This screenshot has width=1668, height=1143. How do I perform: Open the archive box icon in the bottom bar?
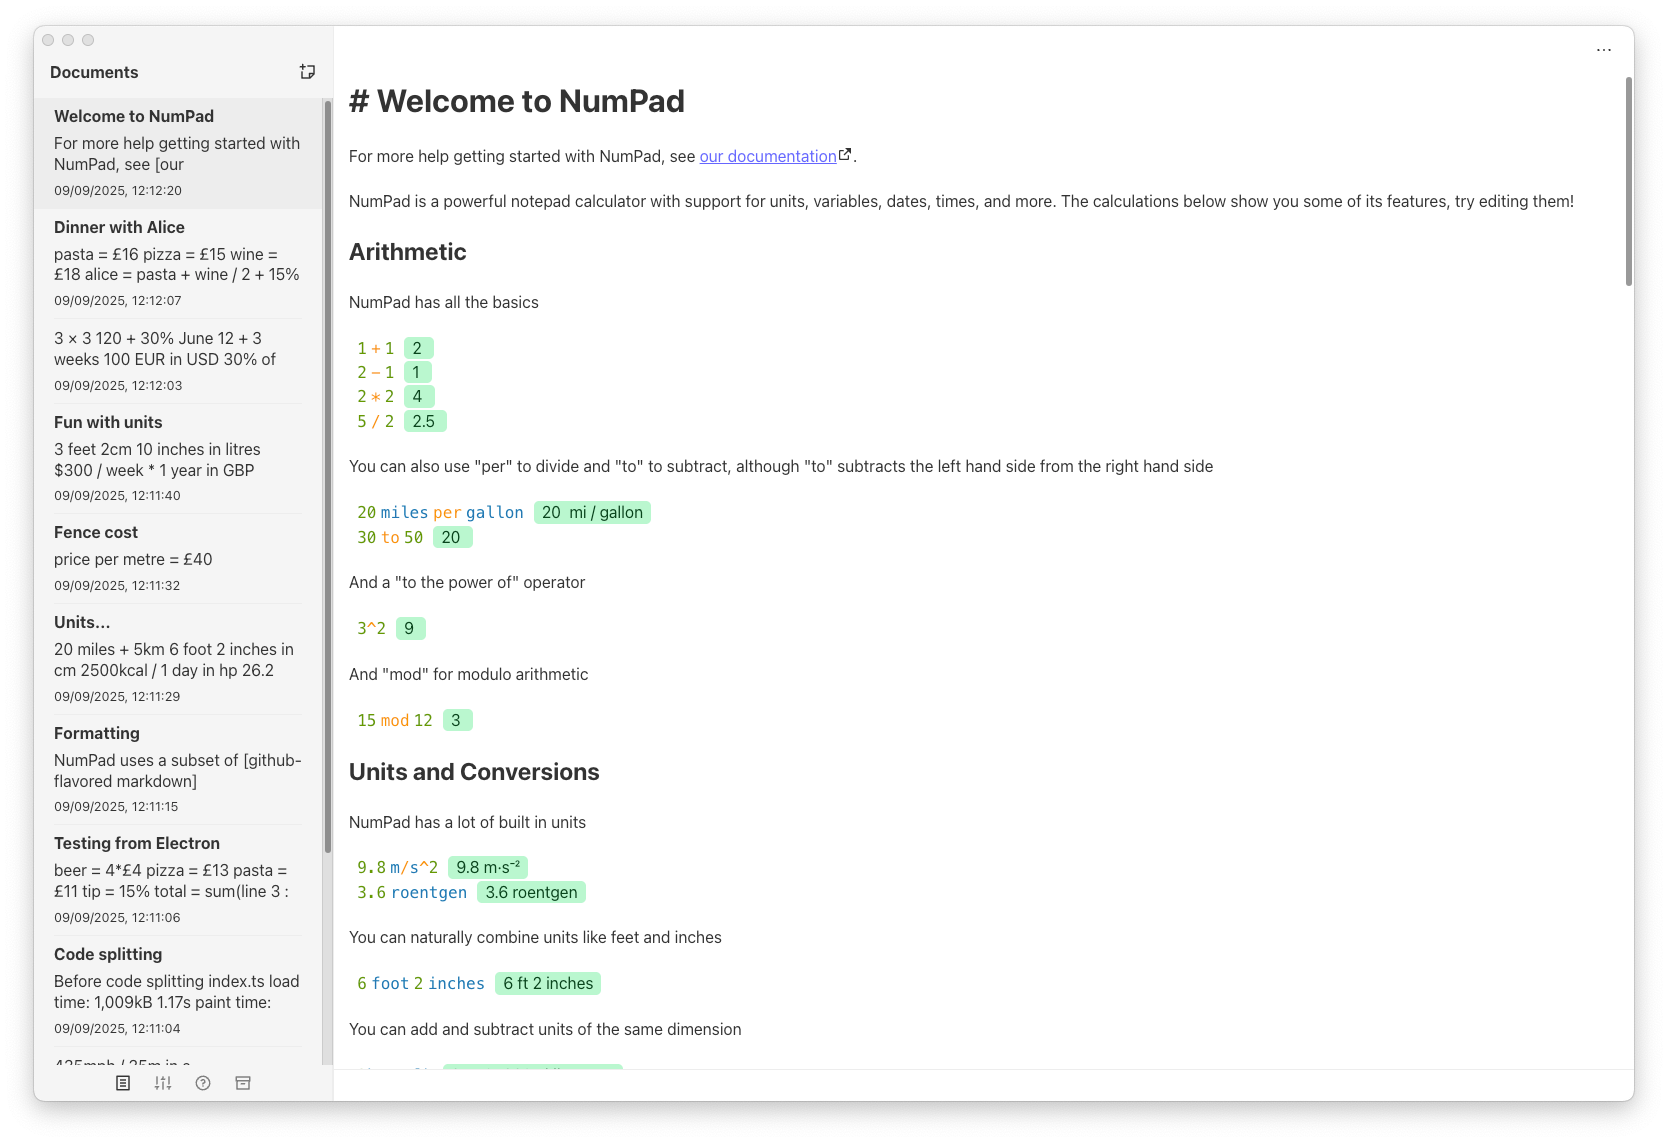(243, 1083)
